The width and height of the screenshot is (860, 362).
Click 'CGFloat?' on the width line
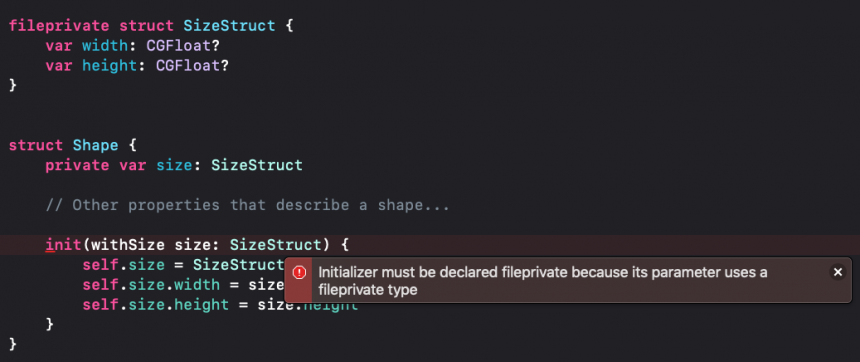point(183,46)
